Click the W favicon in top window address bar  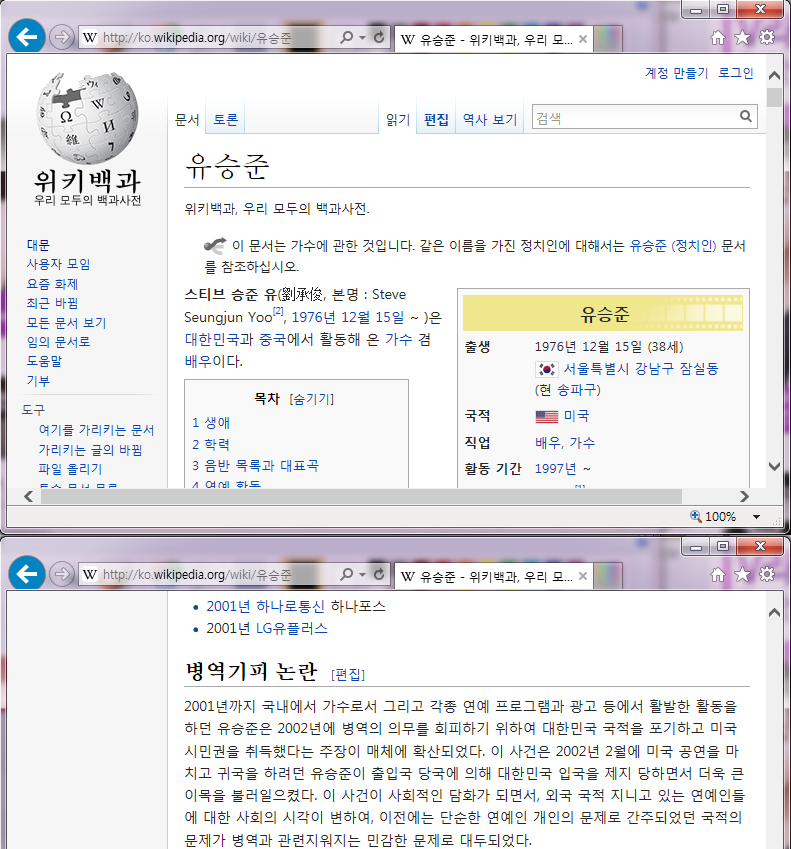90,37
